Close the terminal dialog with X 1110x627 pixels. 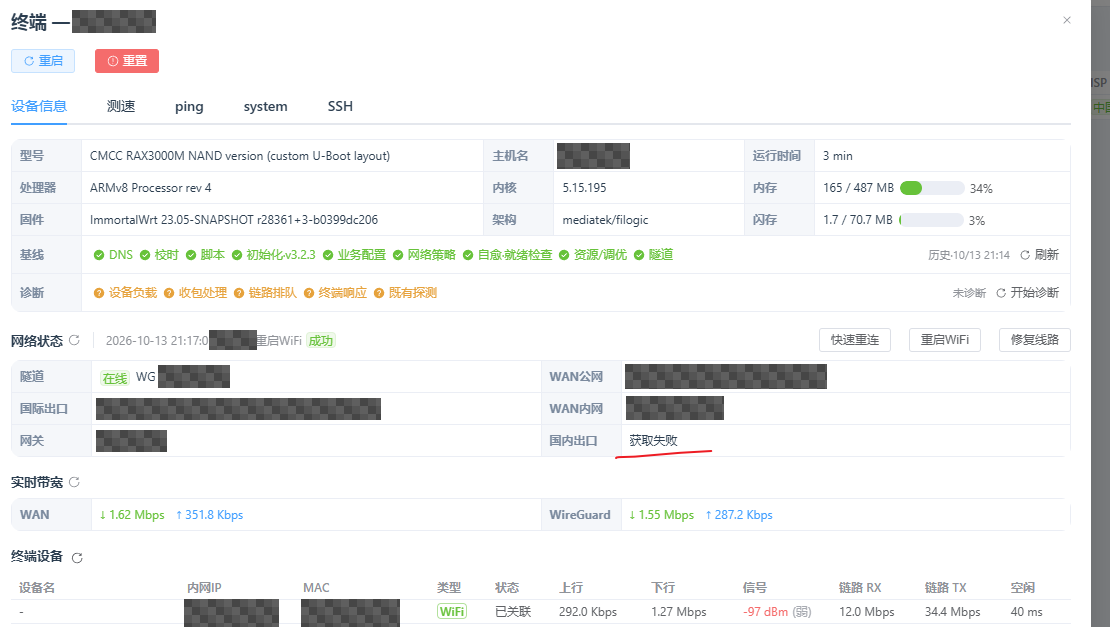coord(1067,20)
